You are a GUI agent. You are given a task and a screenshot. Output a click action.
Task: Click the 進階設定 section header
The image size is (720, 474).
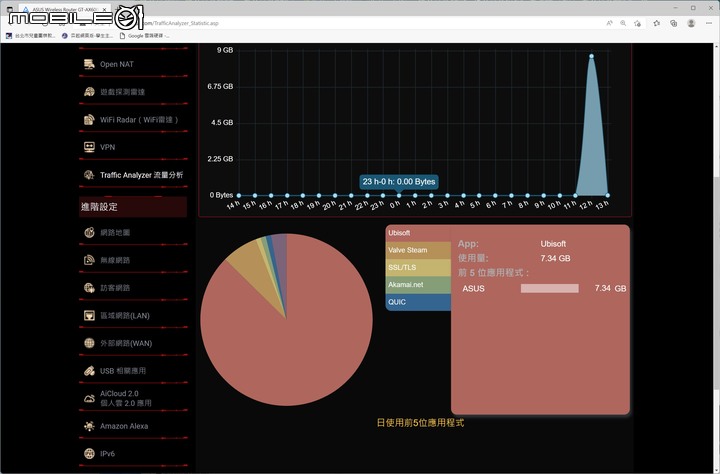tap(133, 207)
